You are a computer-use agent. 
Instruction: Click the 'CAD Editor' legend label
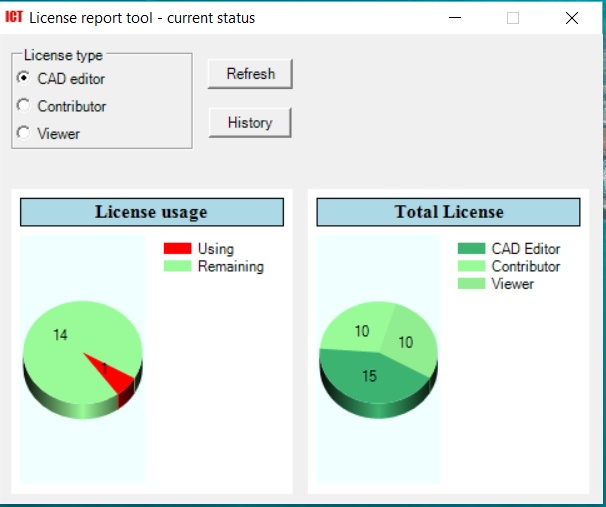[x=526, y=248]
